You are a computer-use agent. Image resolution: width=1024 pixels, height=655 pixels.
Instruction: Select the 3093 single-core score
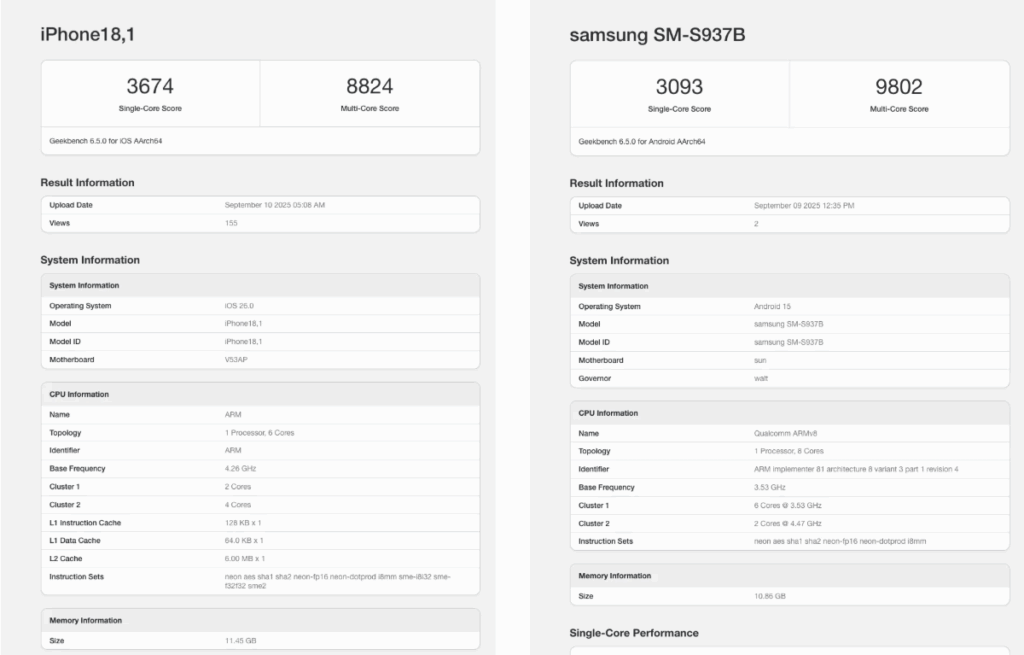(679, 87)
